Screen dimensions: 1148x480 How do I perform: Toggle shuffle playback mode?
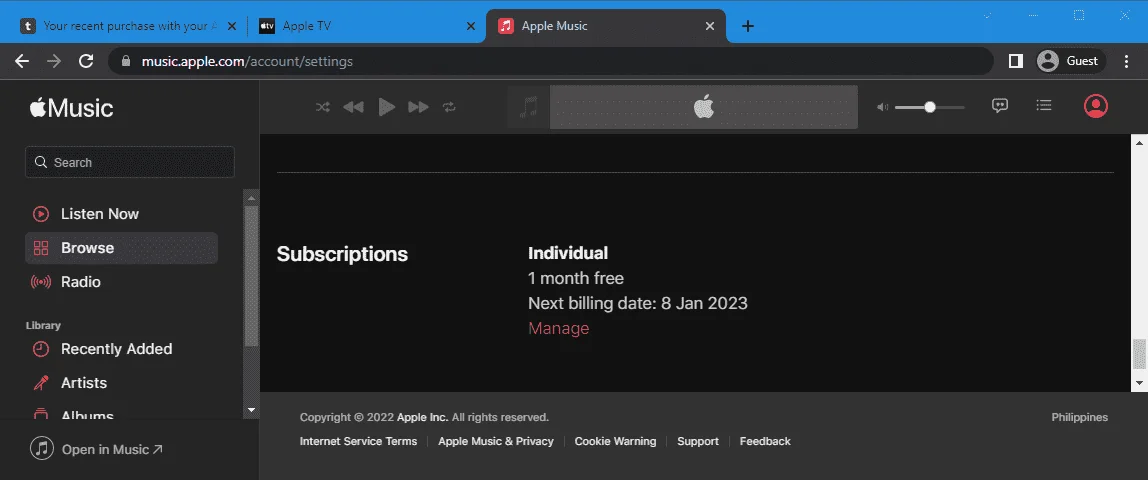(322, 107)
